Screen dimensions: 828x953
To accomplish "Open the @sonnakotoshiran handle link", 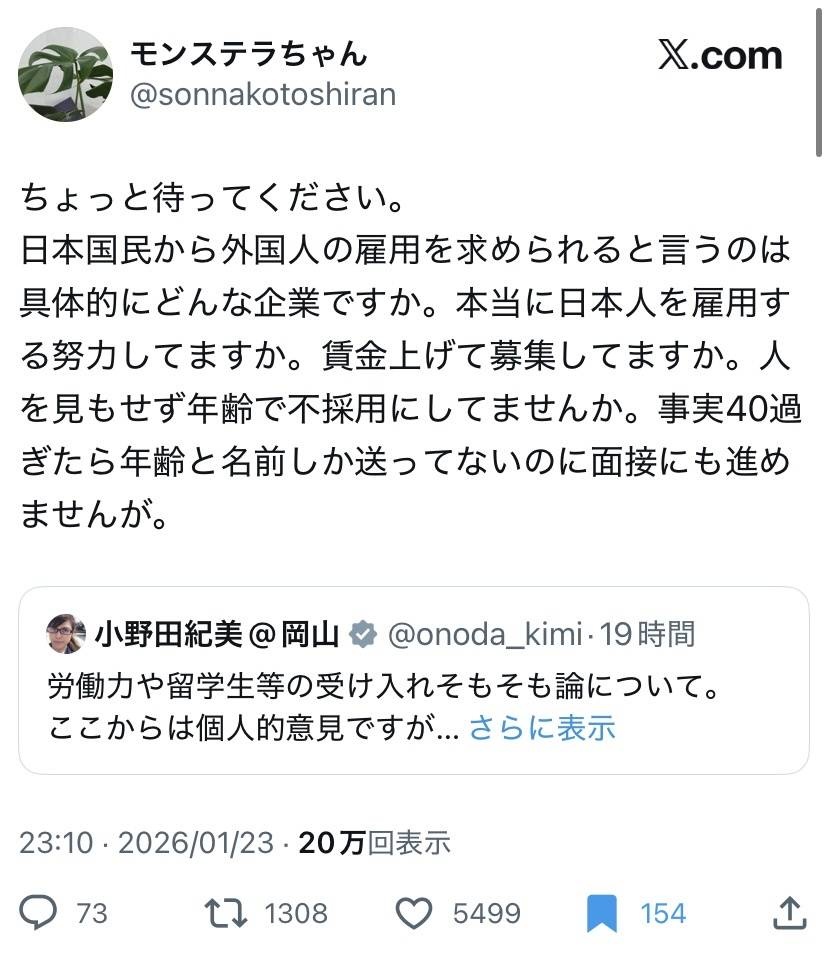I will pos(263,95).
